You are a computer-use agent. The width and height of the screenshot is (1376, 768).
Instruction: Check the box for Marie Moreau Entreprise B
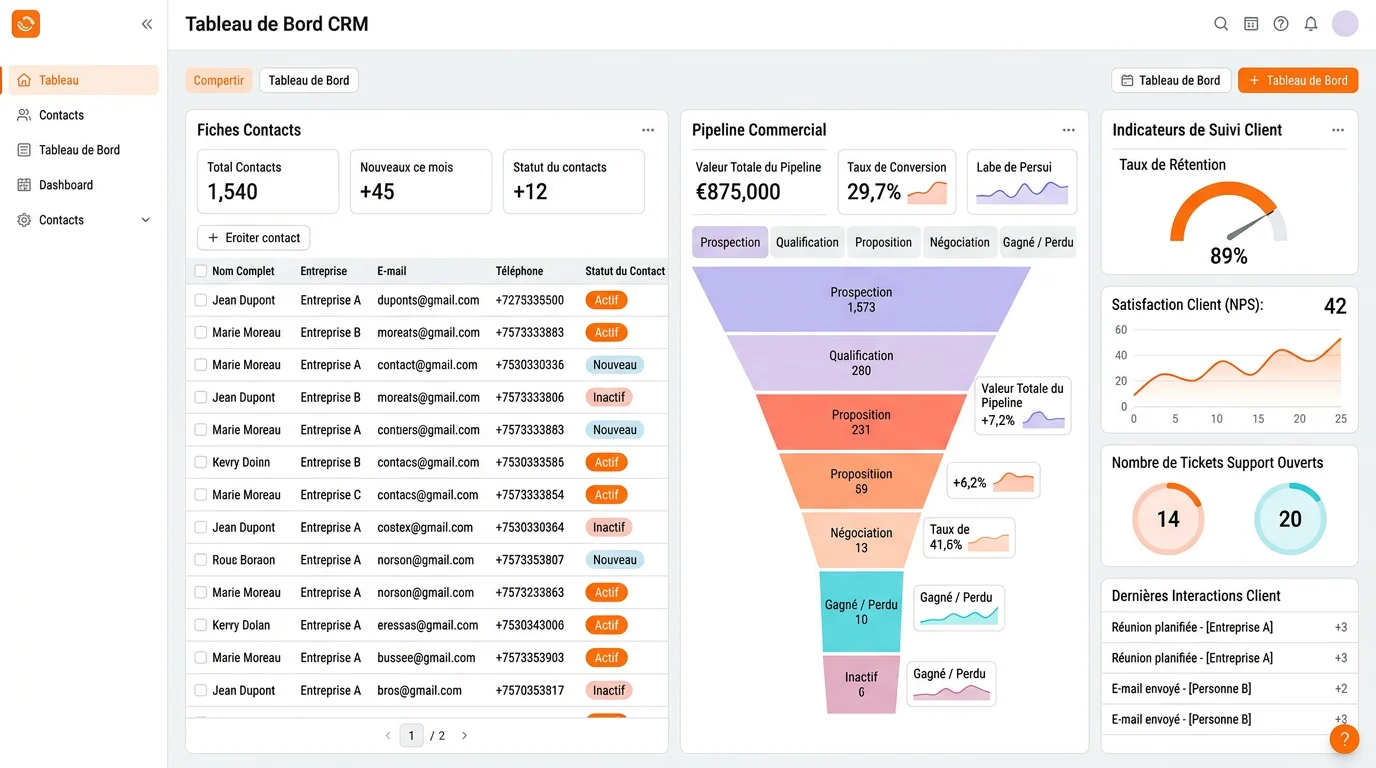[x=201, y=332]
